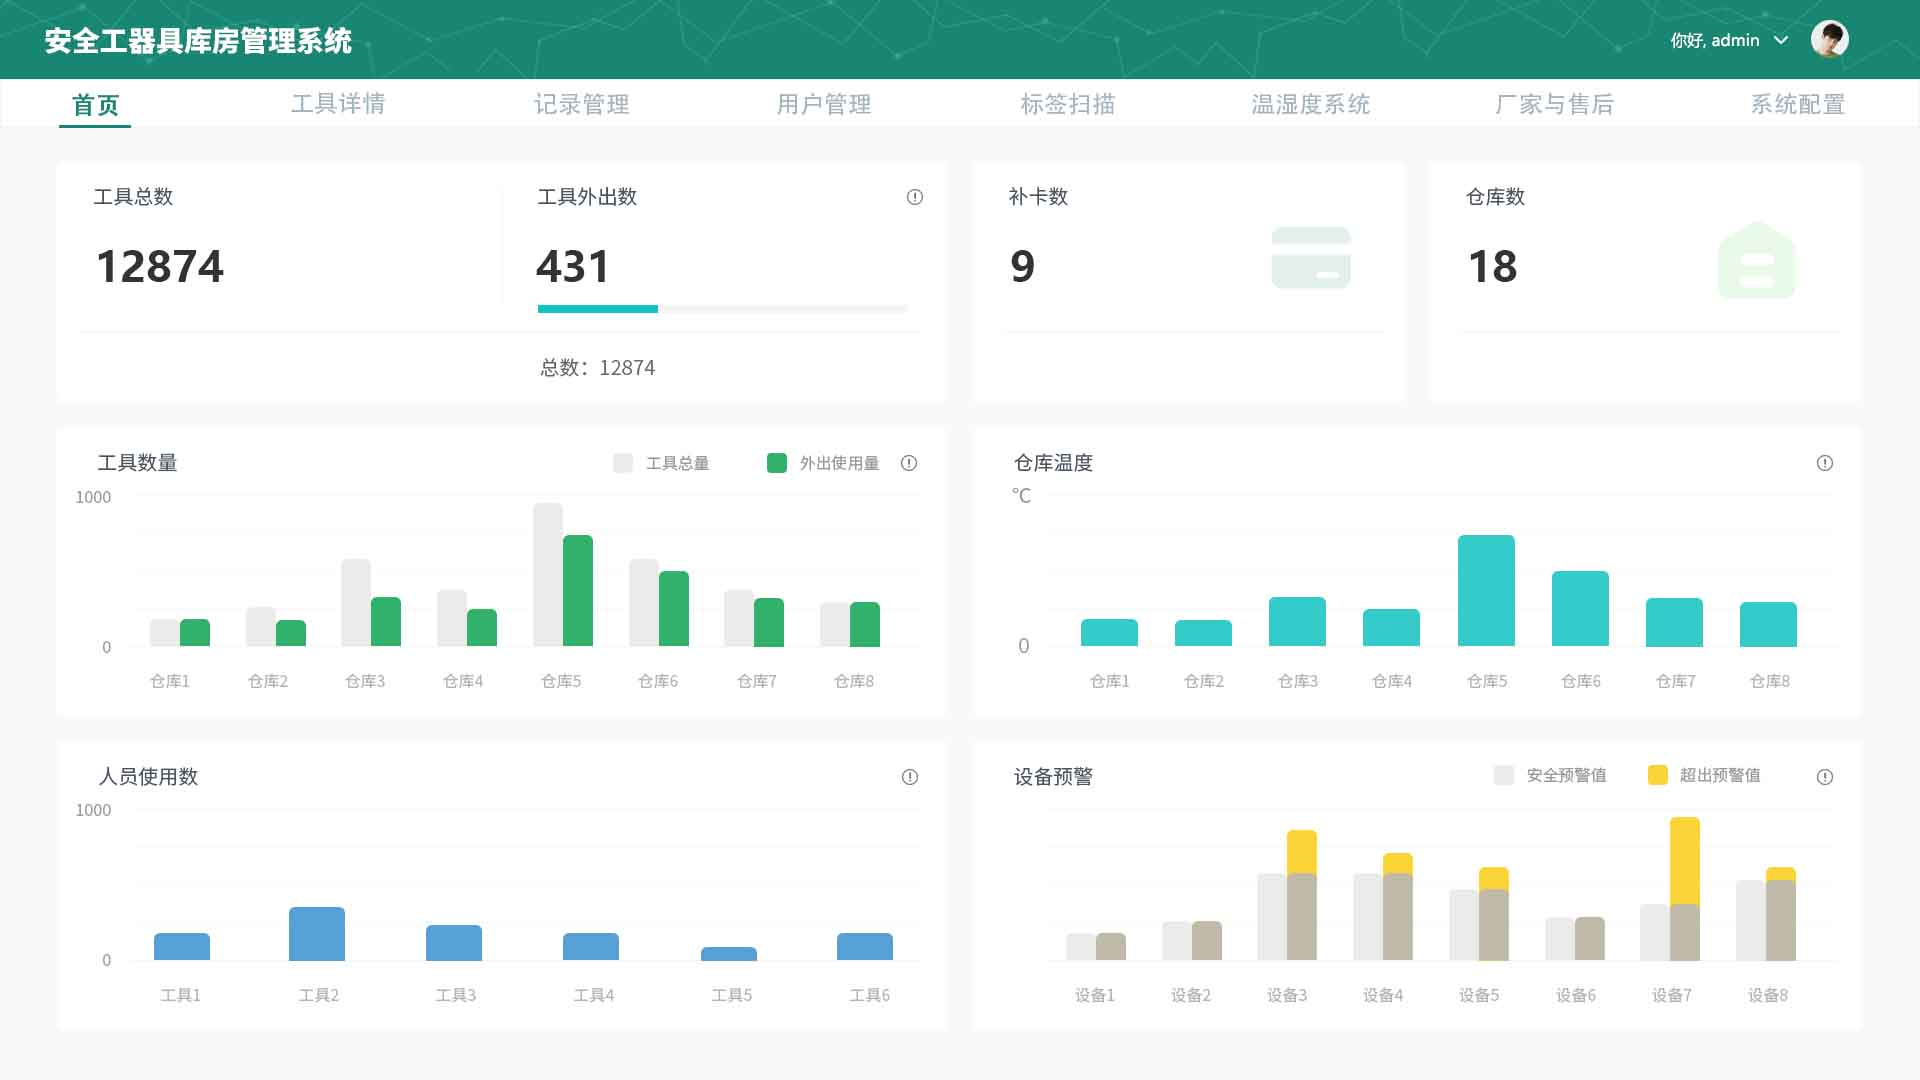Viewport: 1920px width, 1080px height.
Task: Expand the admin account dropdown arrow
Action: pos(1781,40)
